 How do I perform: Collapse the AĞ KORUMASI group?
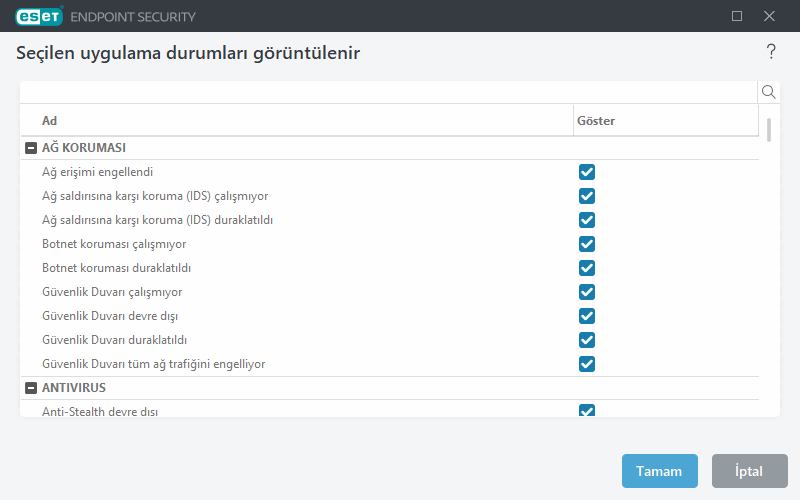(31, 148)
